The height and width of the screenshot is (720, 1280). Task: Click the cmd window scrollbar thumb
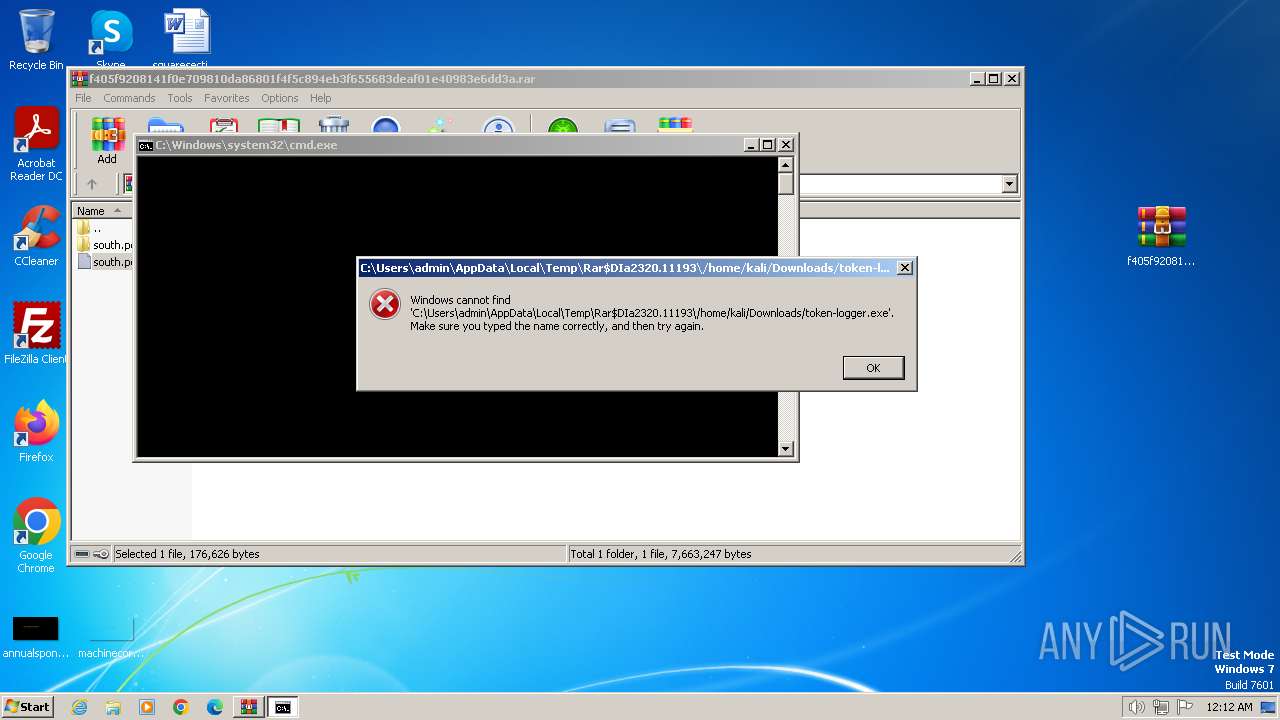click(786, 184)
